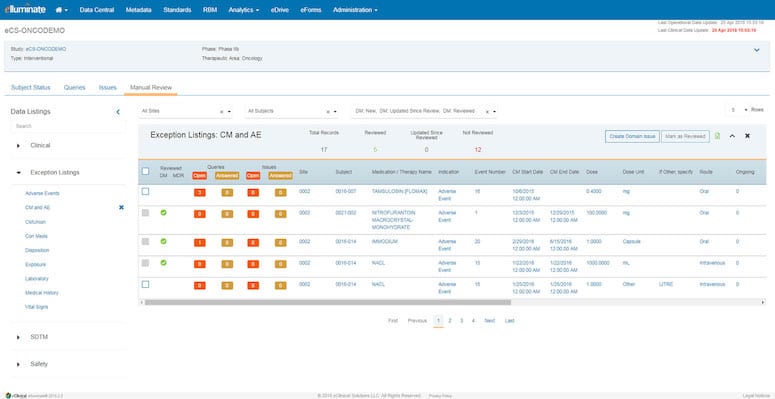775x399 pixels.
Task: Open the All Subjects dropdown
Action: (x=336, y=112)
